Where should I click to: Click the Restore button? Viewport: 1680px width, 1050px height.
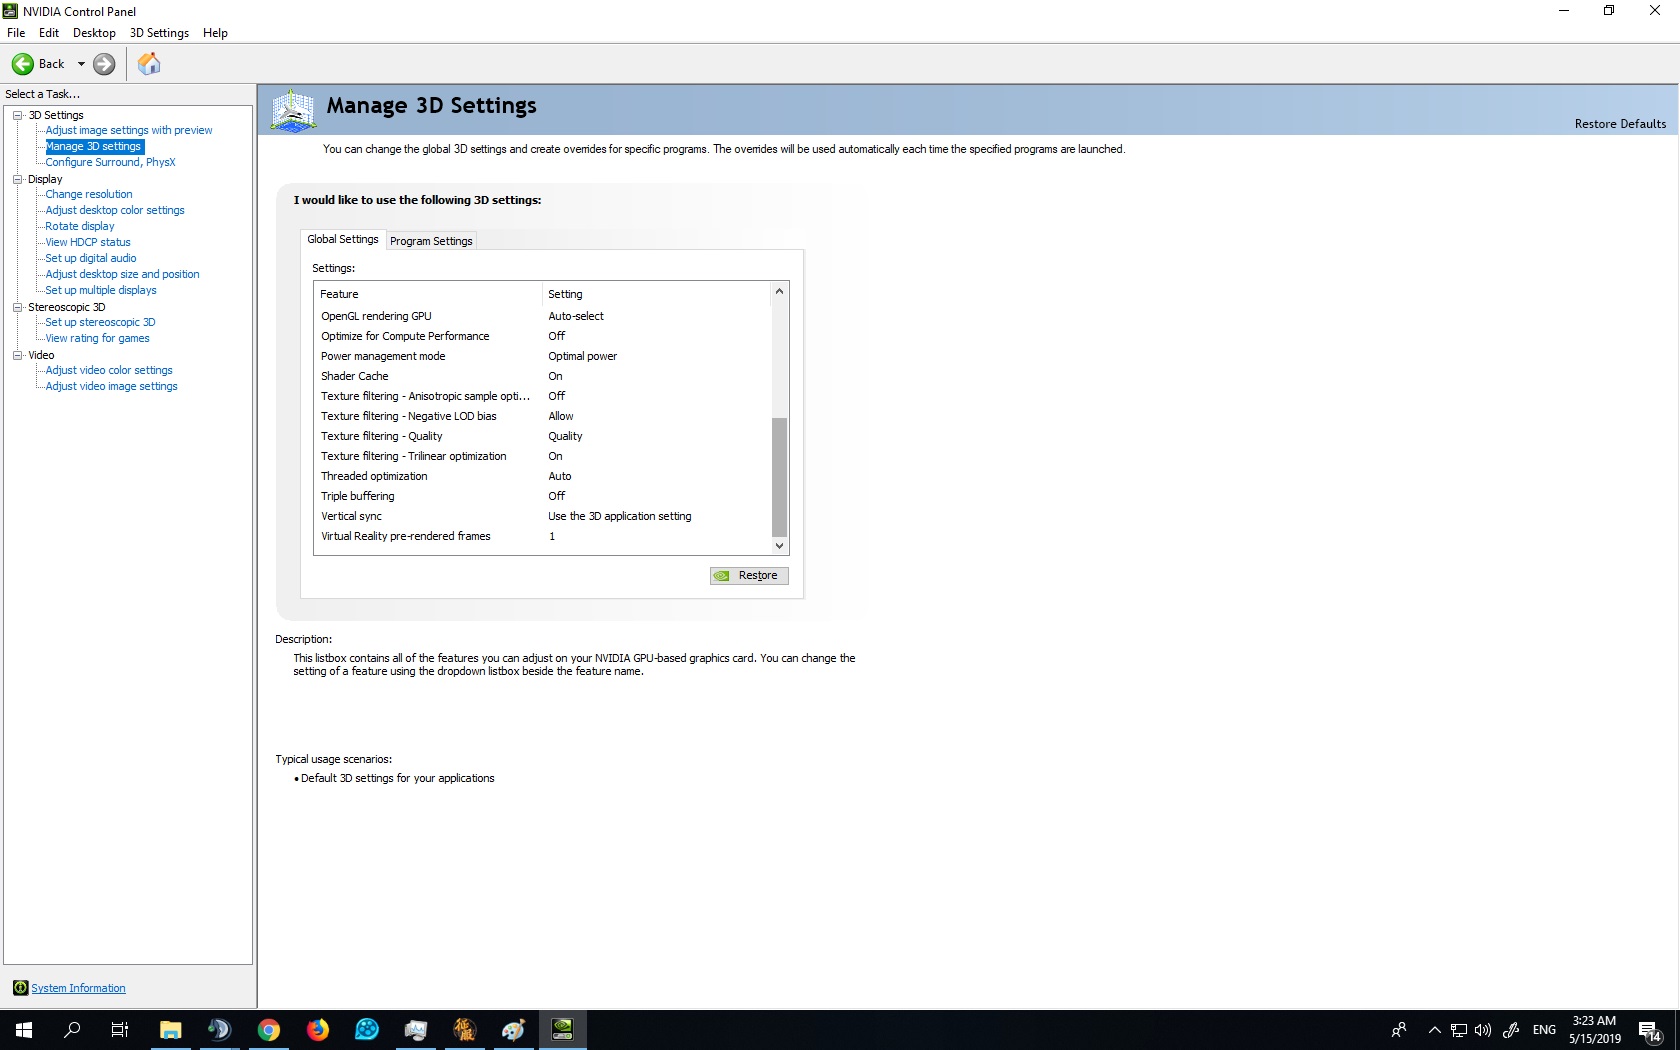749,576
